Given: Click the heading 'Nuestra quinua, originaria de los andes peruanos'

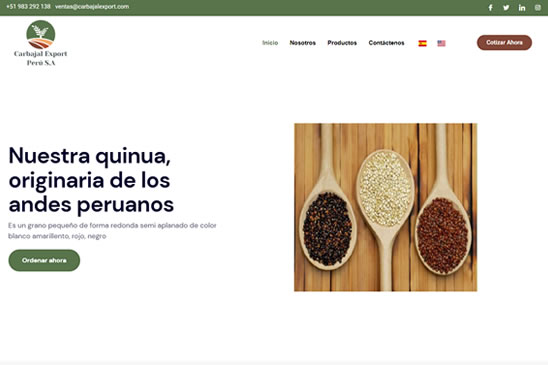Looking at the screenshot, I should coord(91,180).
